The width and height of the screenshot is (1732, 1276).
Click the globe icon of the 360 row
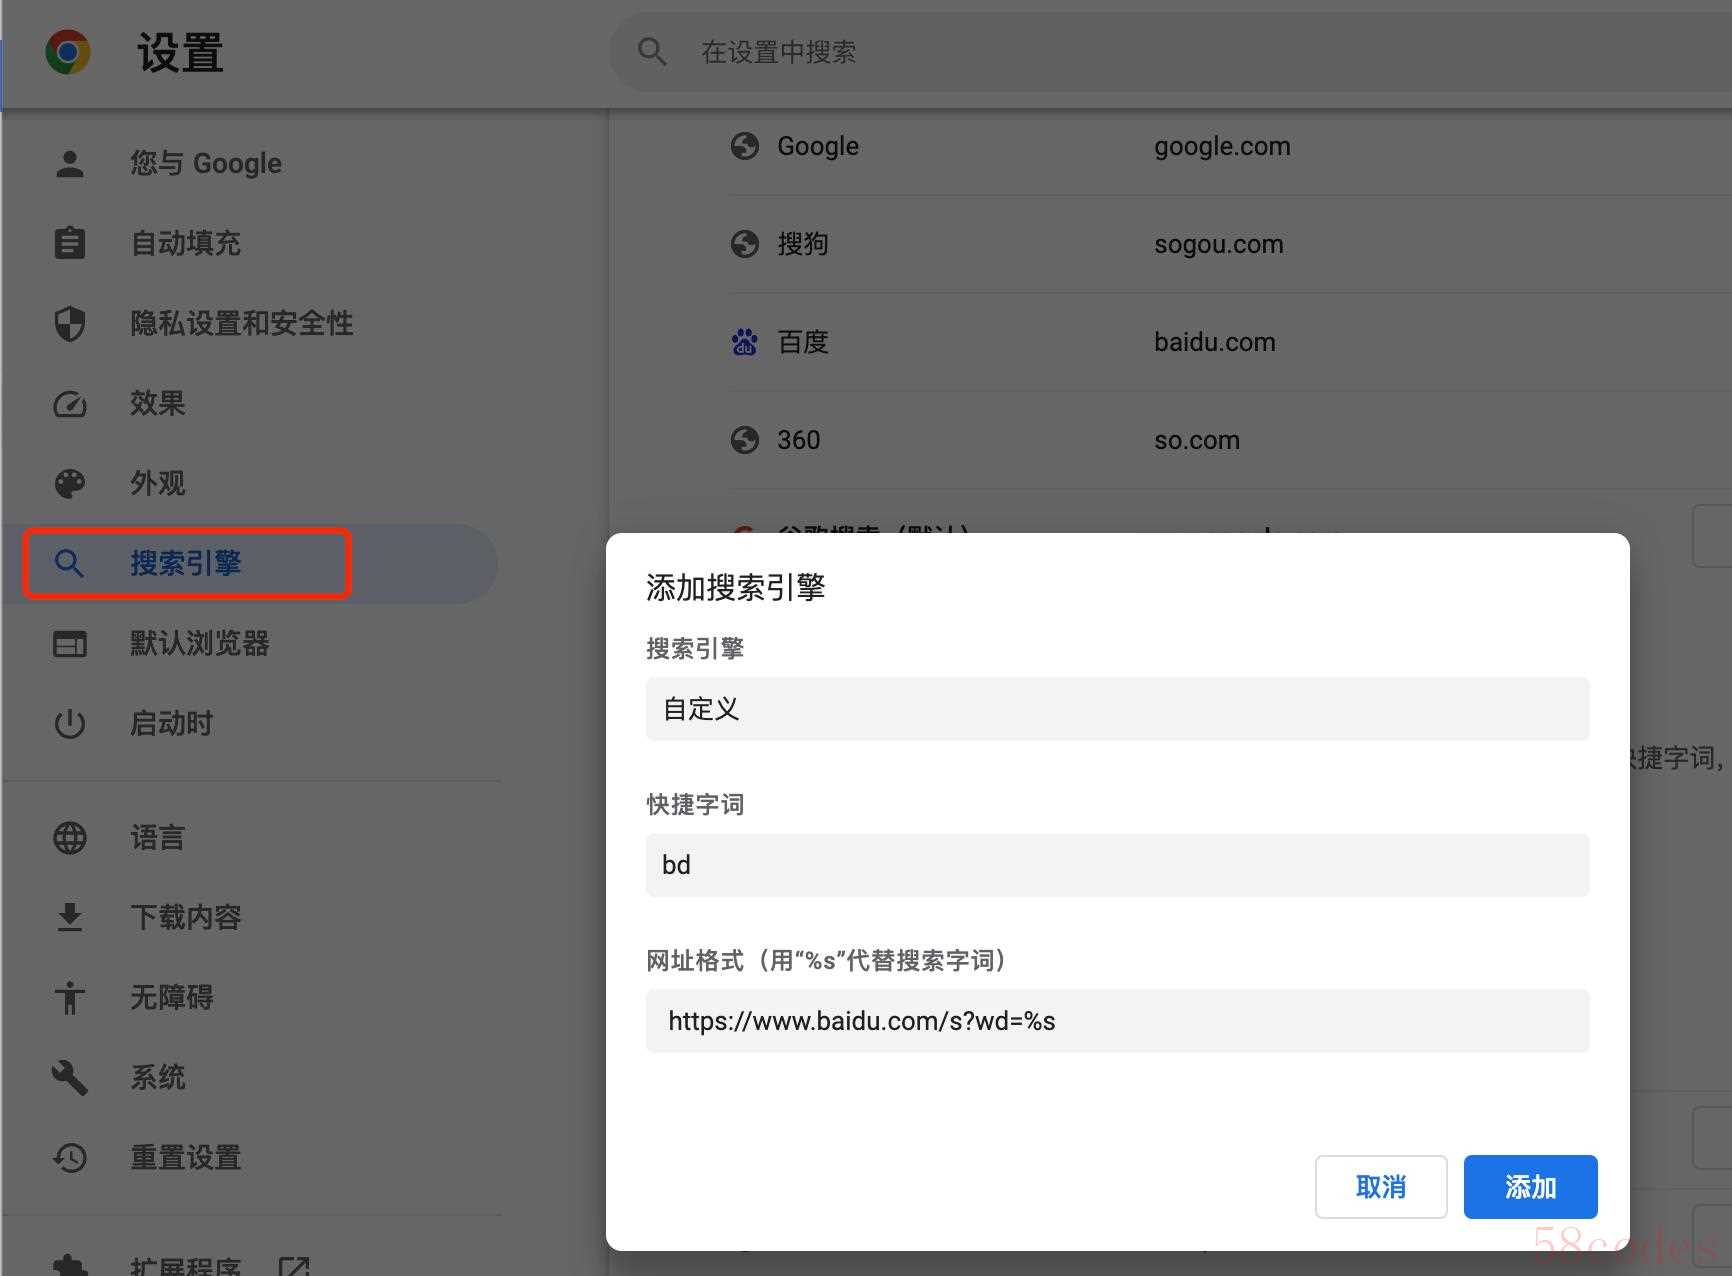(745, 440)
